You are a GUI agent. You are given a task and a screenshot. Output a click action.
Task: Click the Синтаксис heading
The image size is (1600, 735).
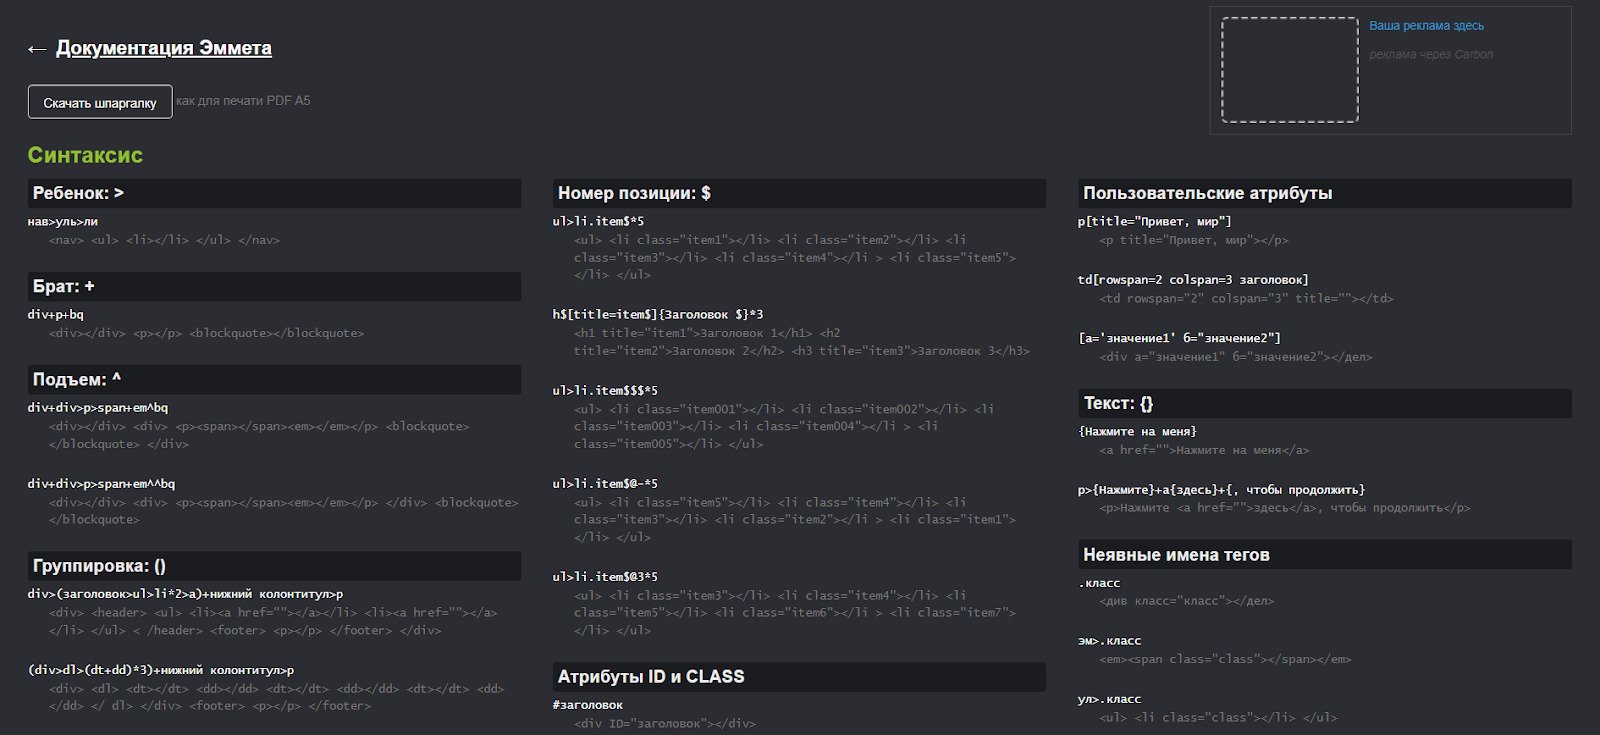[x=85, y=155]
